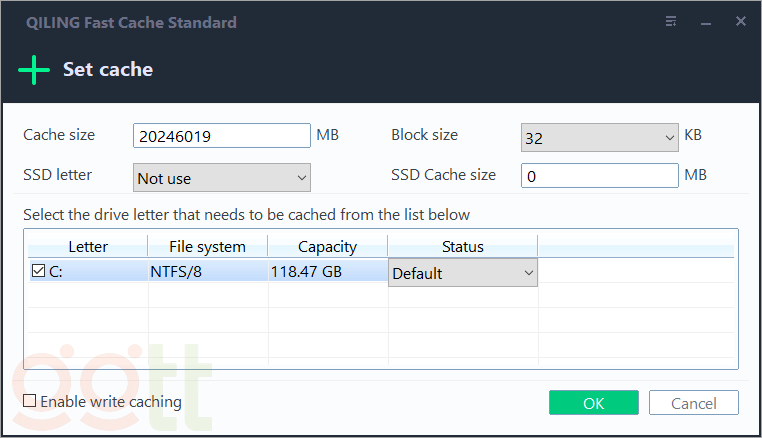Click the green plus Set cache icon
762x438 pixels.
34,70
